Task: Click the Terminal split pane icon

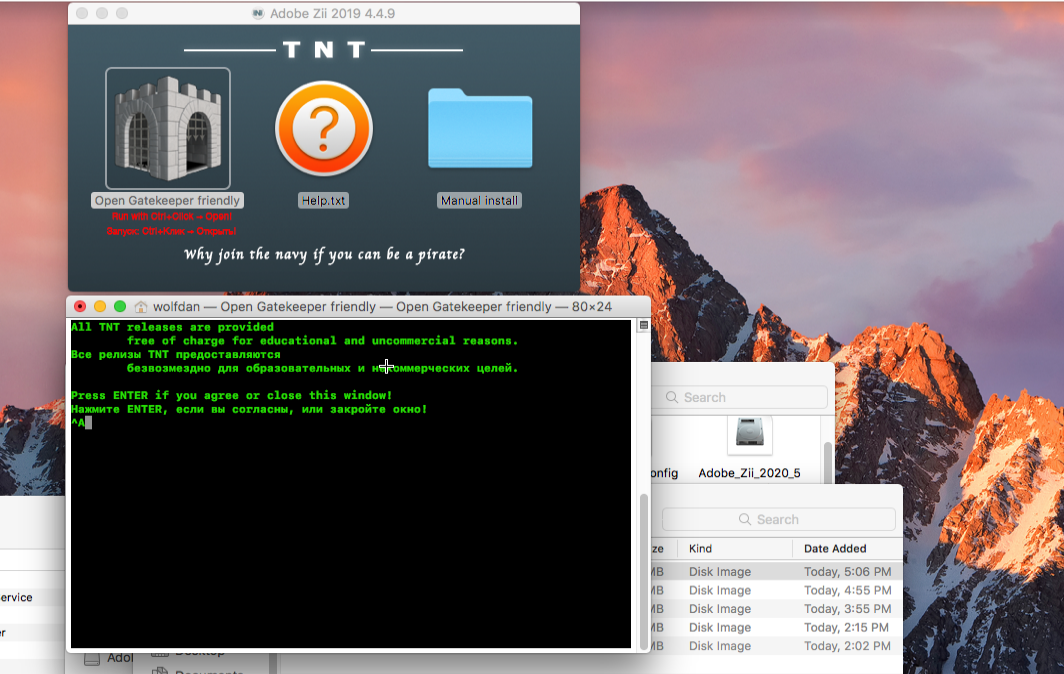Action: point(643,326)
